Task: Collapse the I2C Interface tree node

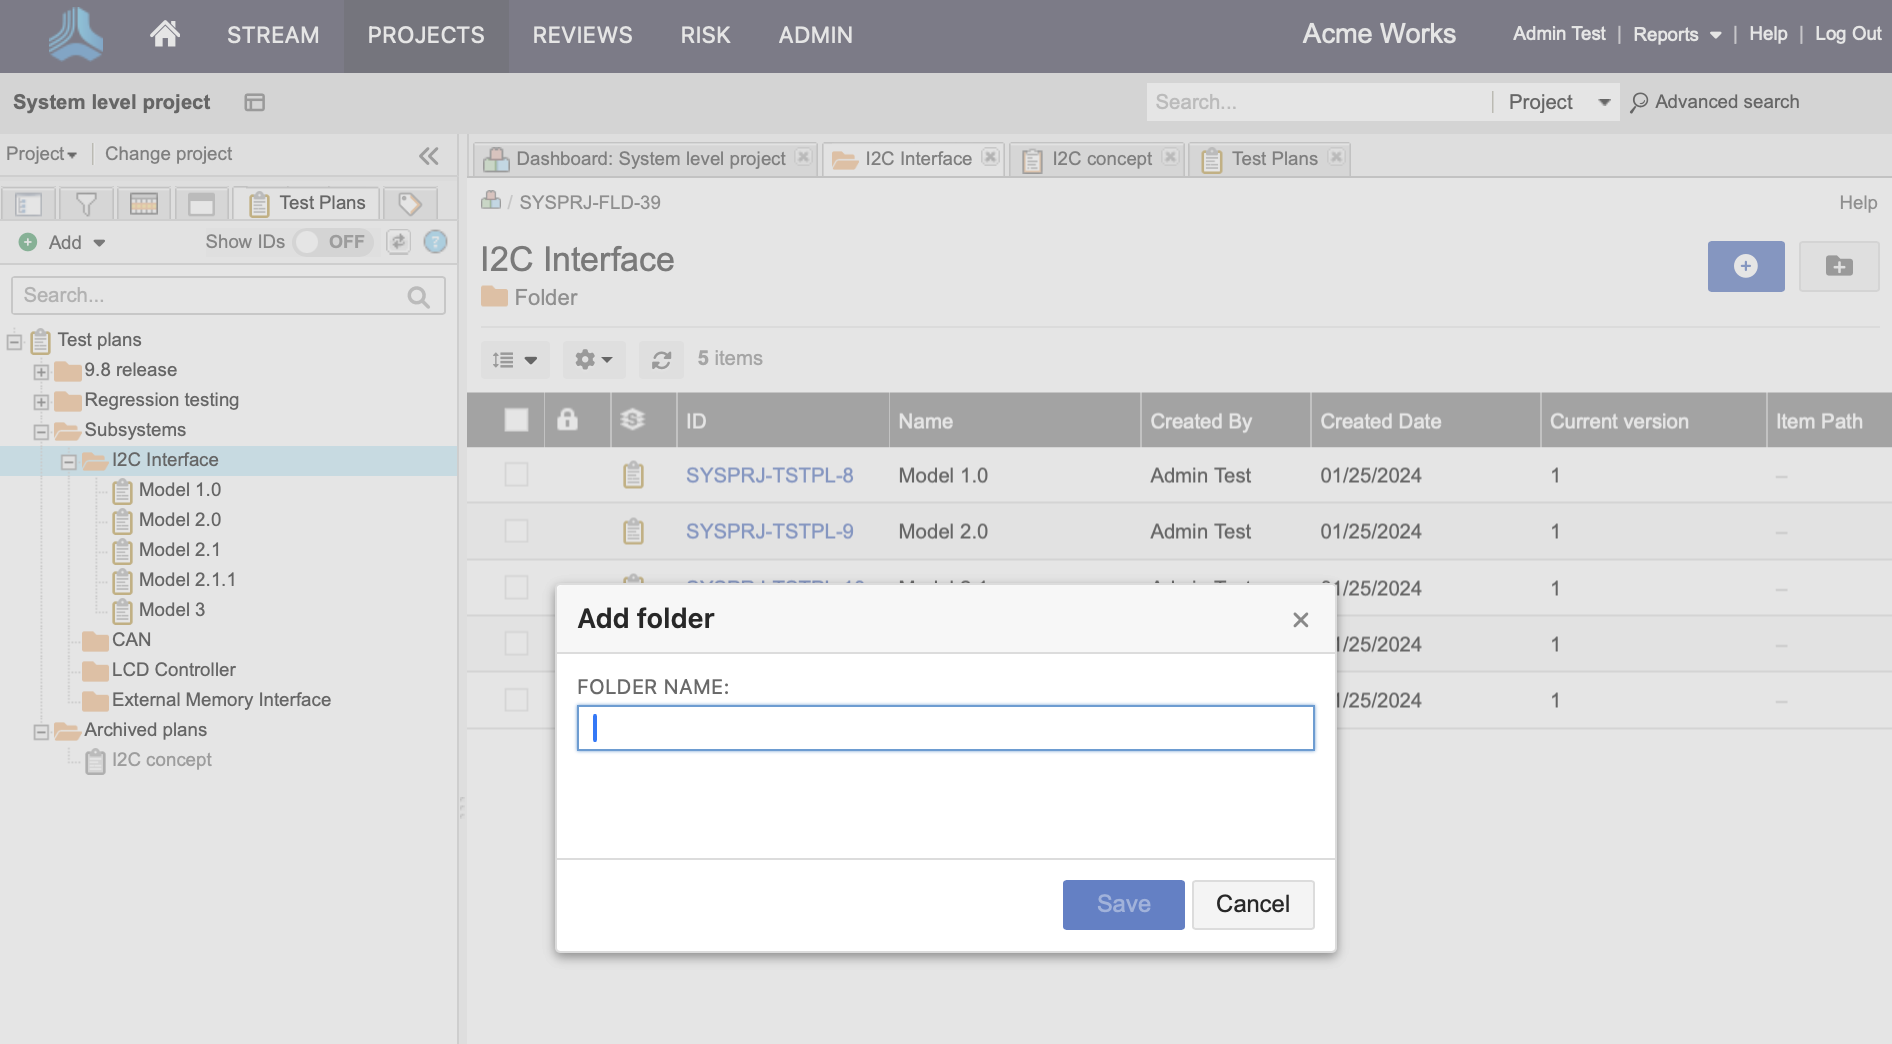Action: tap(69, 462)
